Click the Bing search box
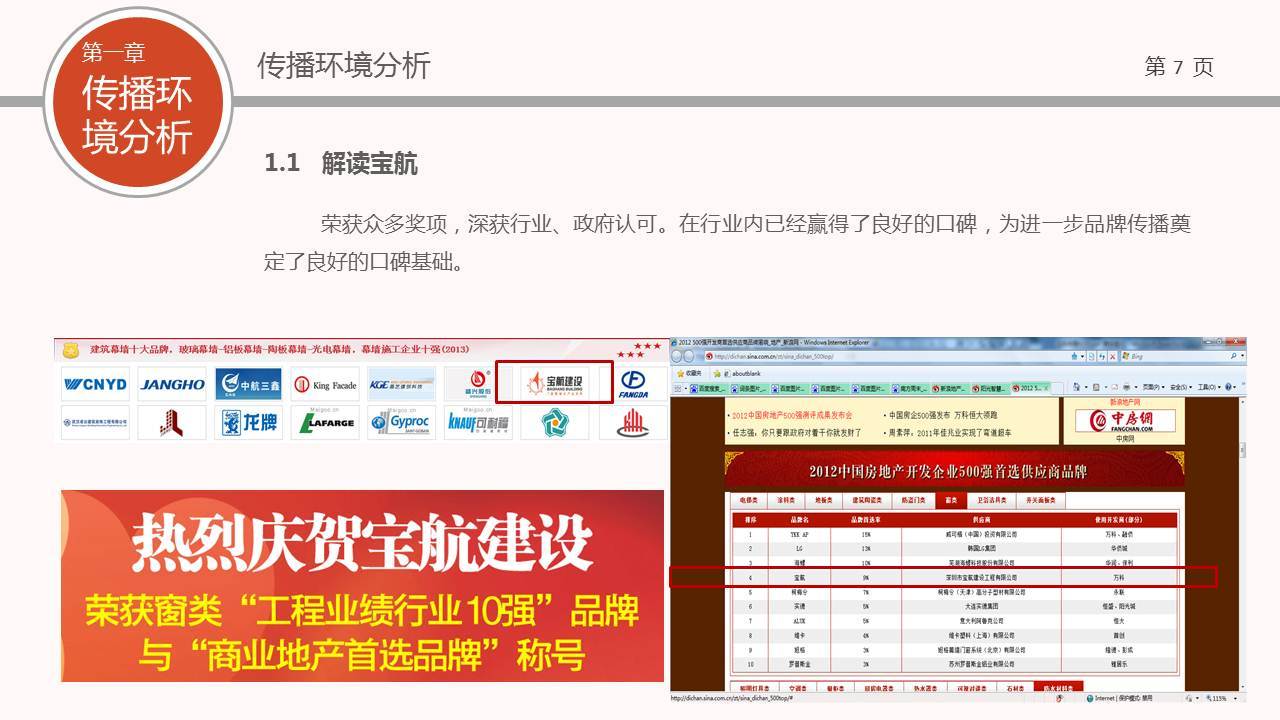Screen dimensions: 1280x720 (x=1180, y=356)
